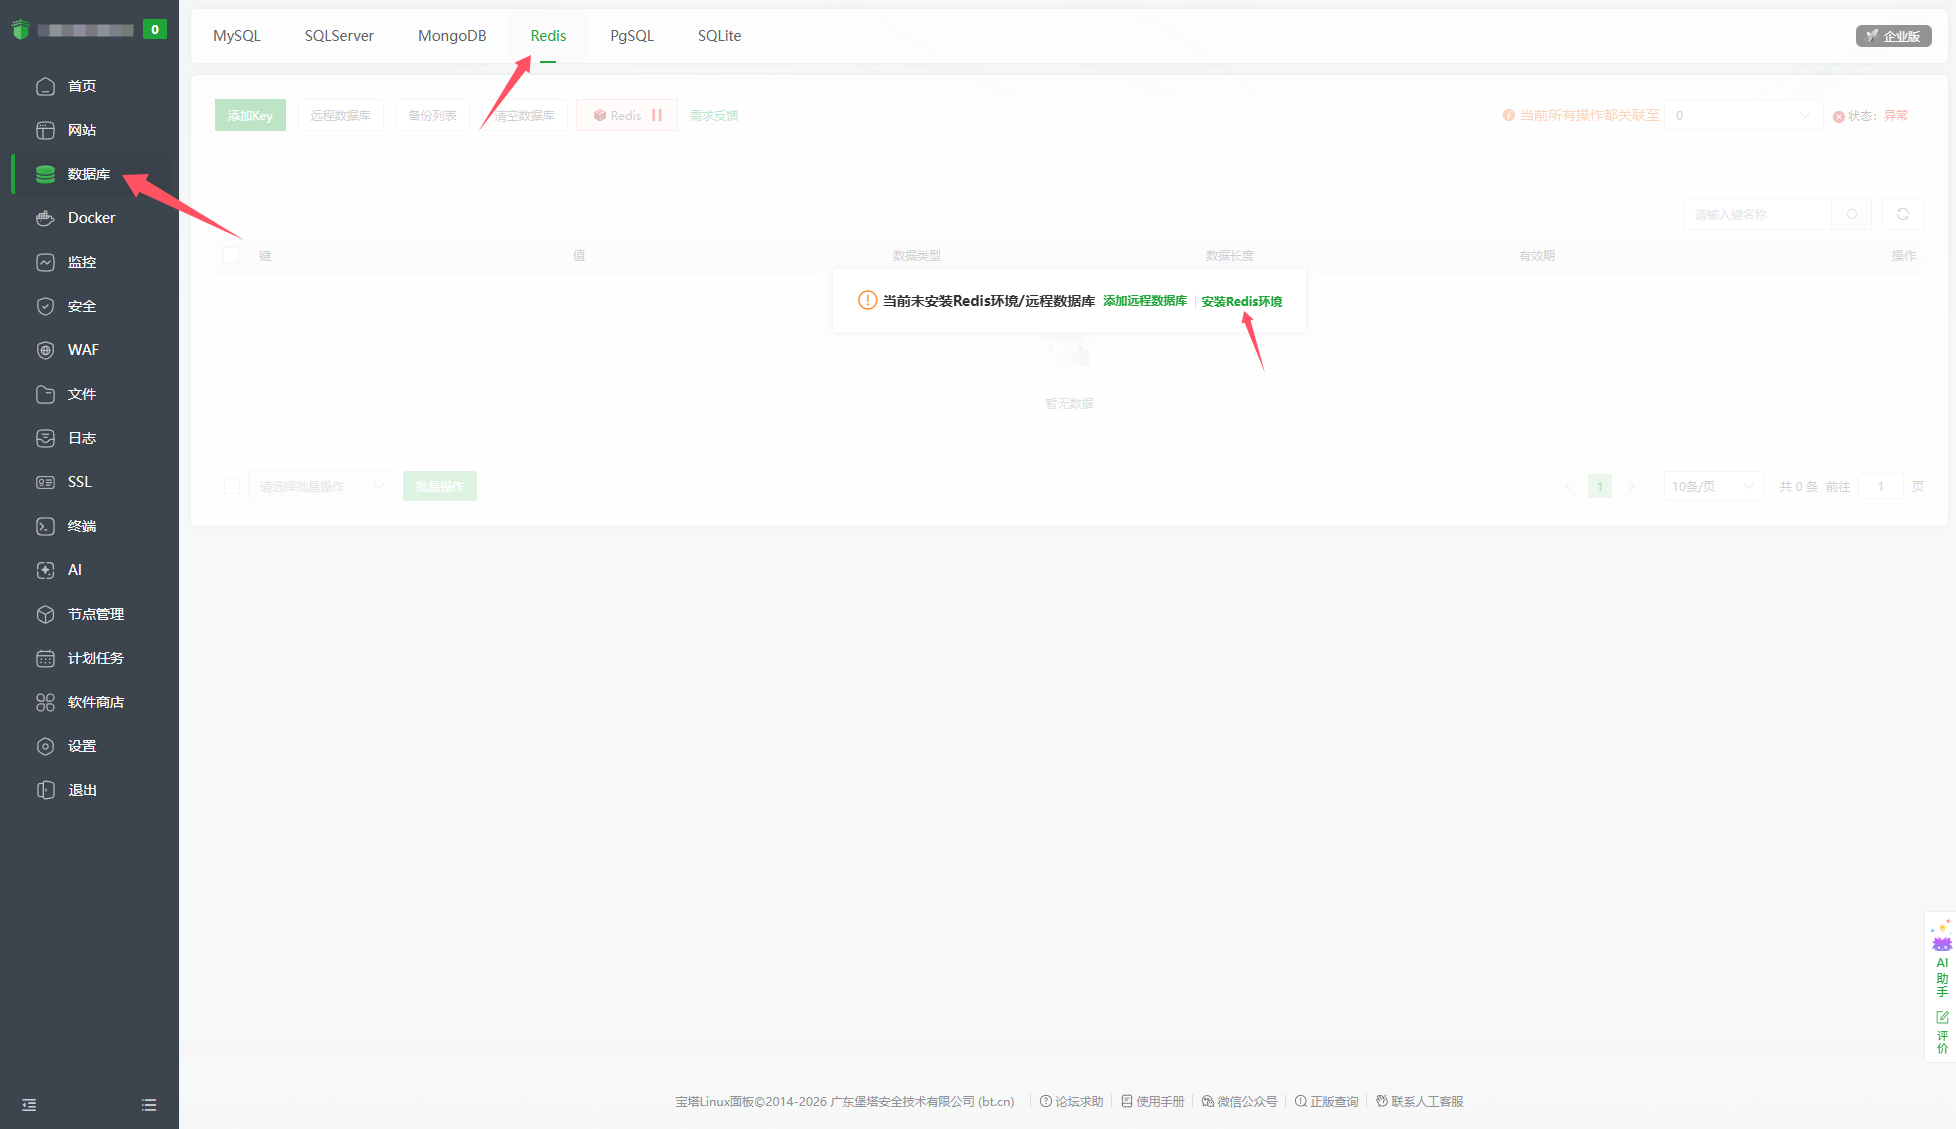
Task: Click the go-to page number field
Action: click(1880, 486)
